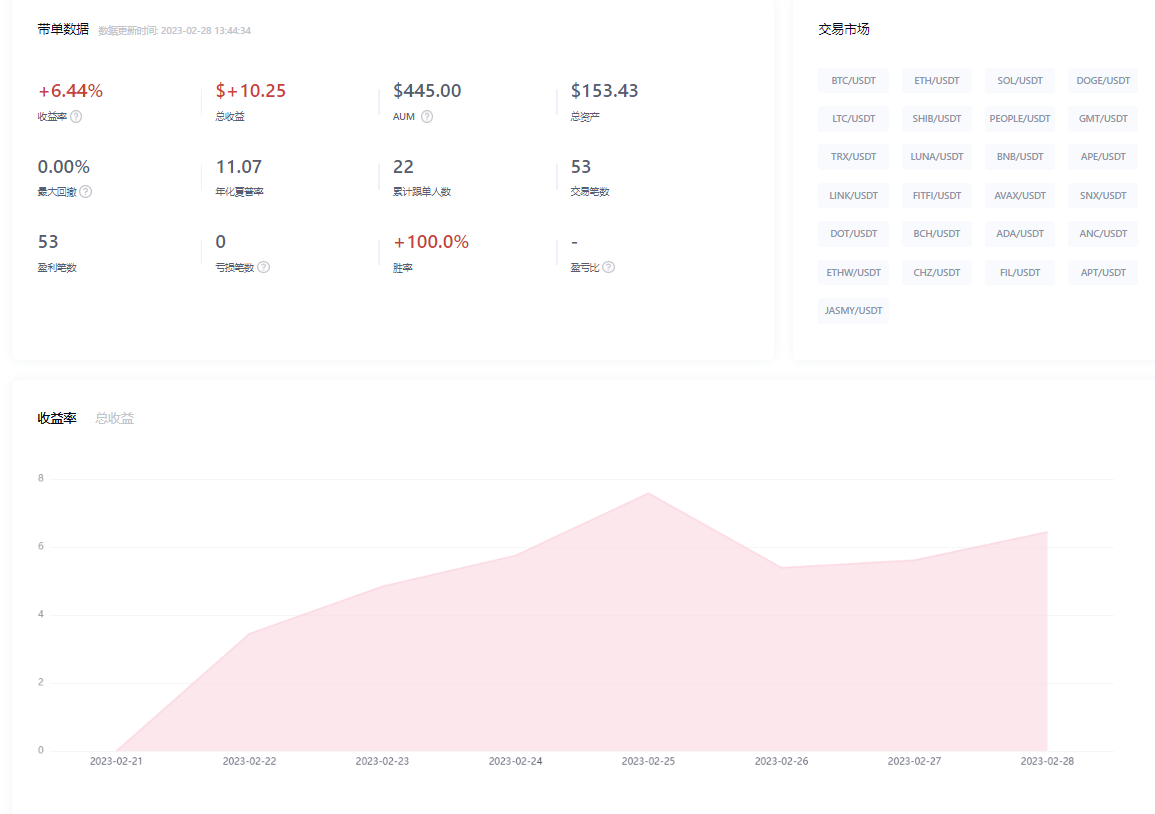Choose the ETH/USDT market tag

tap(936, 80)
